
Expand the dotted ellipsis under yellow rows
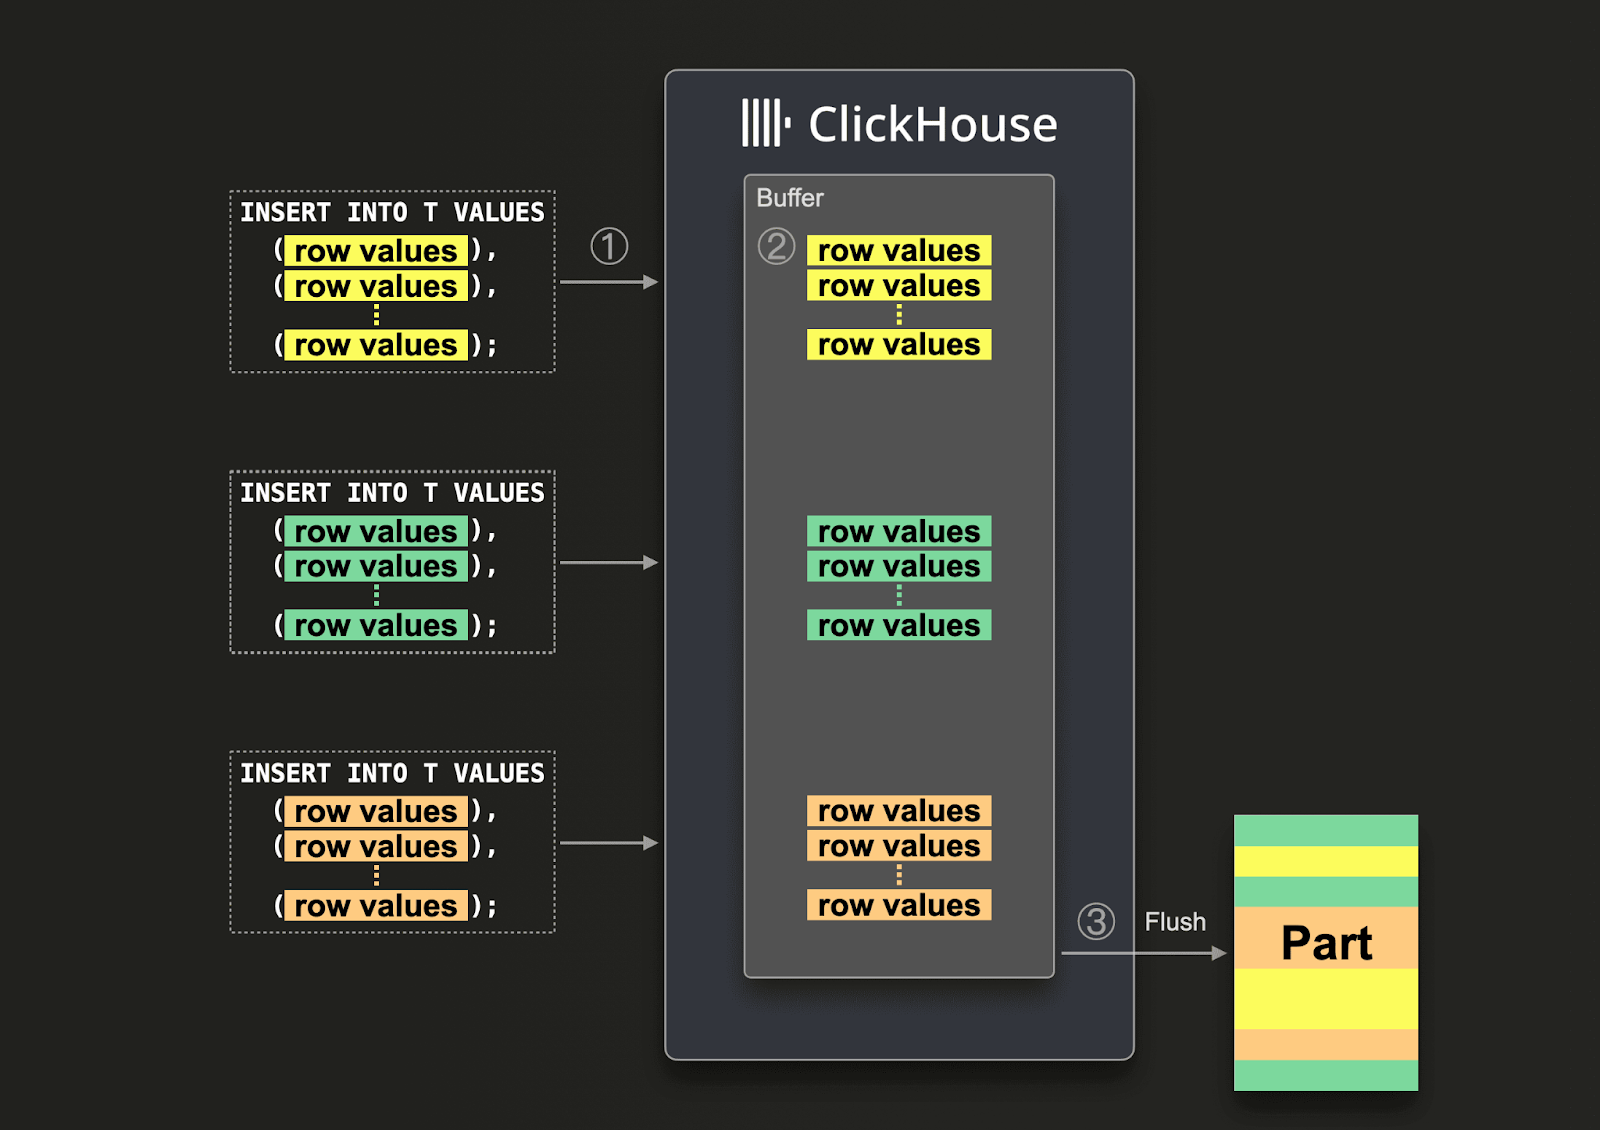coord(898,314)
